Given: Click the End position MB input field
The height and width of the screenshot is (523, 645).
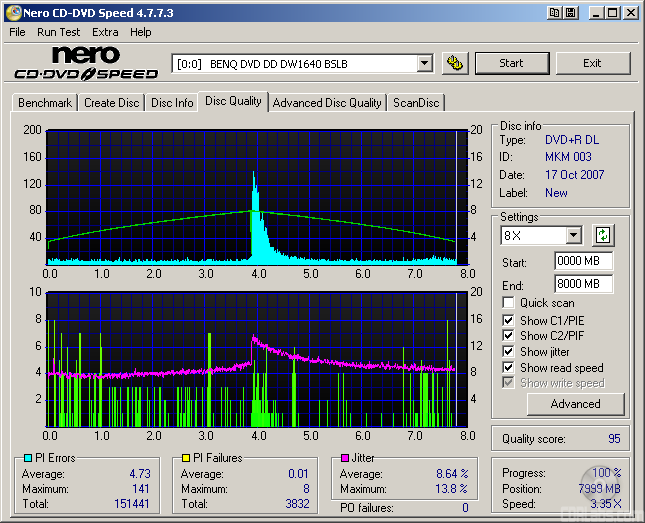Looking at the screenshot, I should point(582,284).
